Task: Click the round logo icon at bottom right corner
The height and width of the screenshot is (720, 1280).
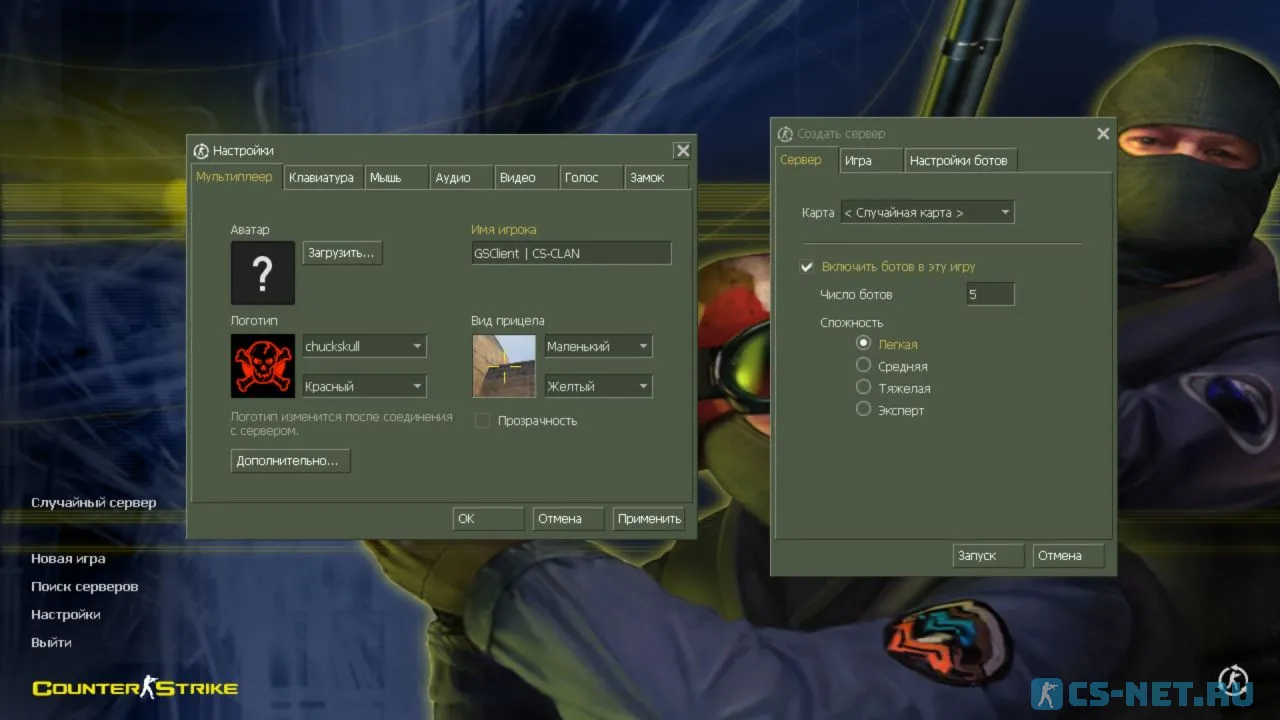Action: 1233,681
